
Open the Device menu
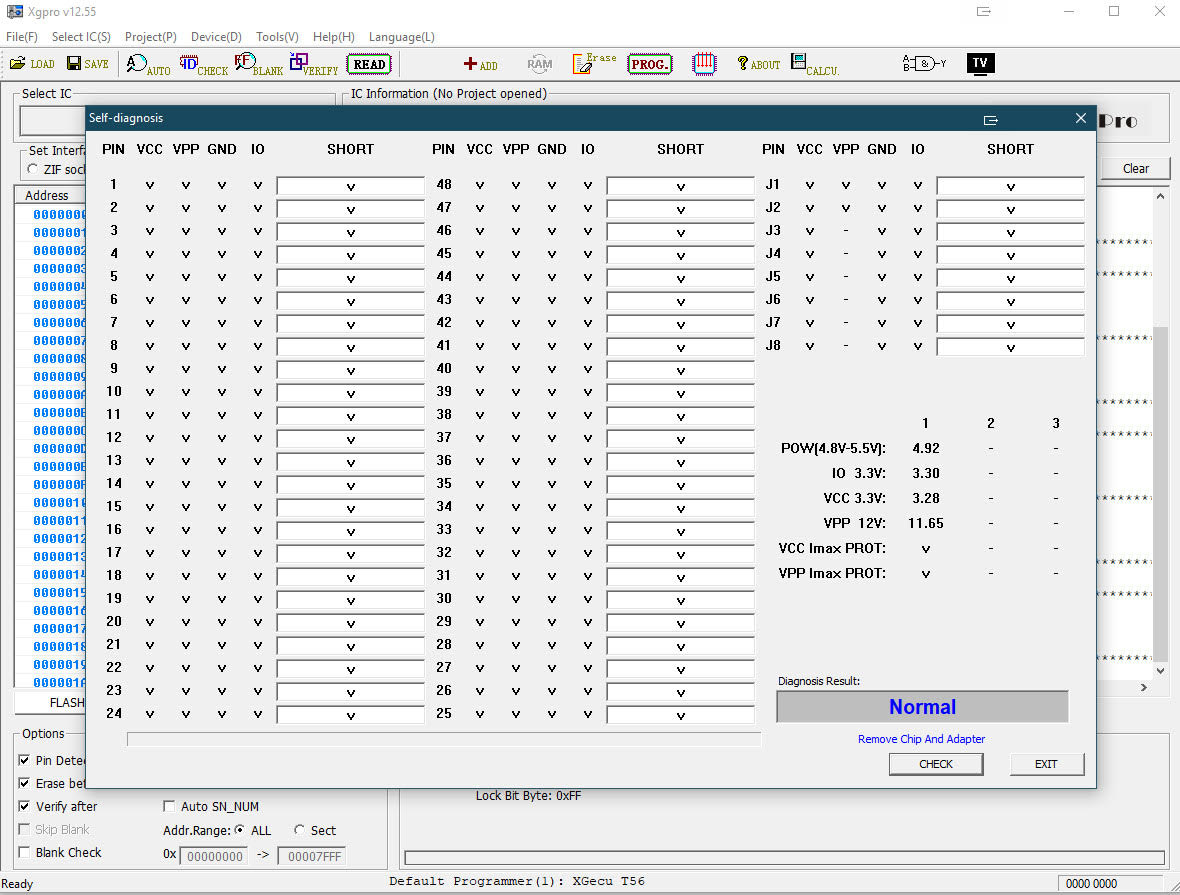tap(216, 37)
